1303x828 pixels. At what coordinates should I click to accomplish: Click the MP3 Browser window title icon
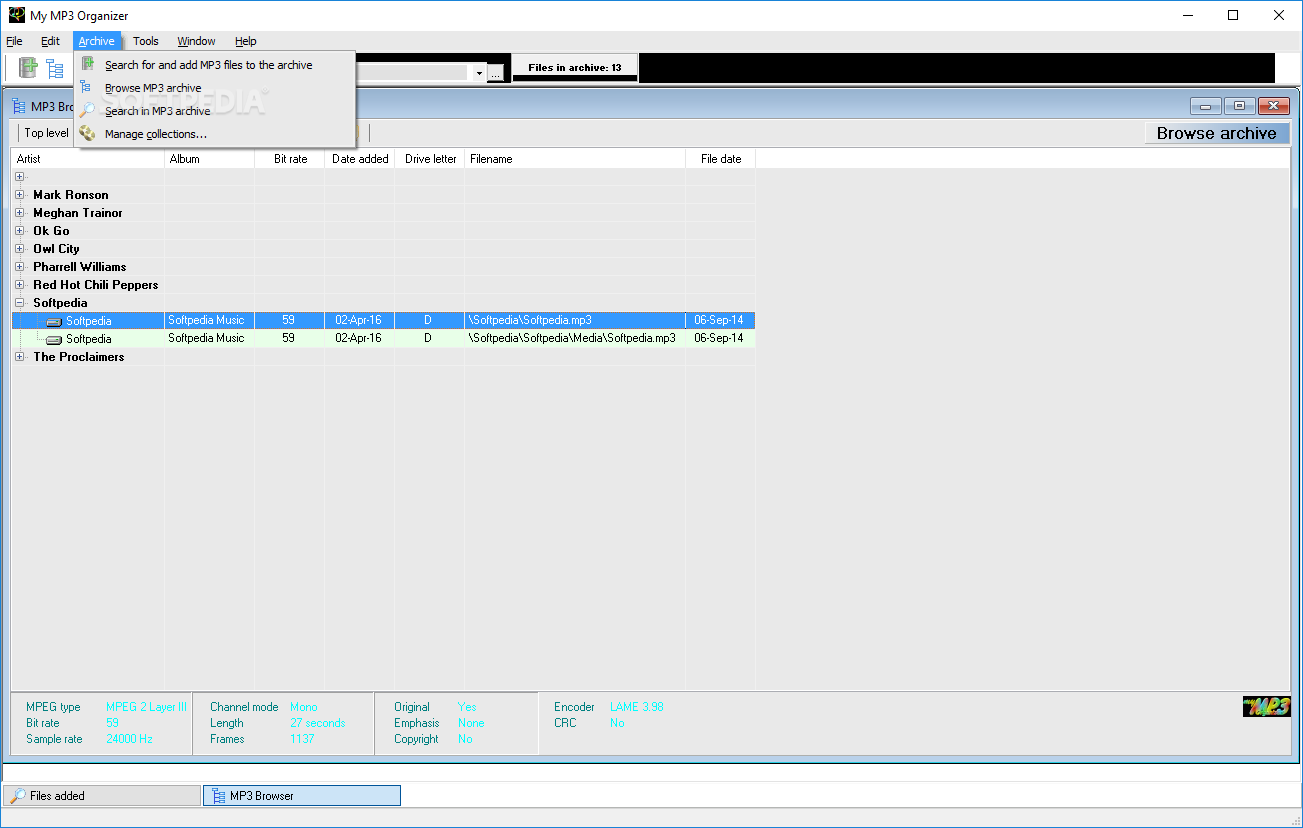click(20, 106)
